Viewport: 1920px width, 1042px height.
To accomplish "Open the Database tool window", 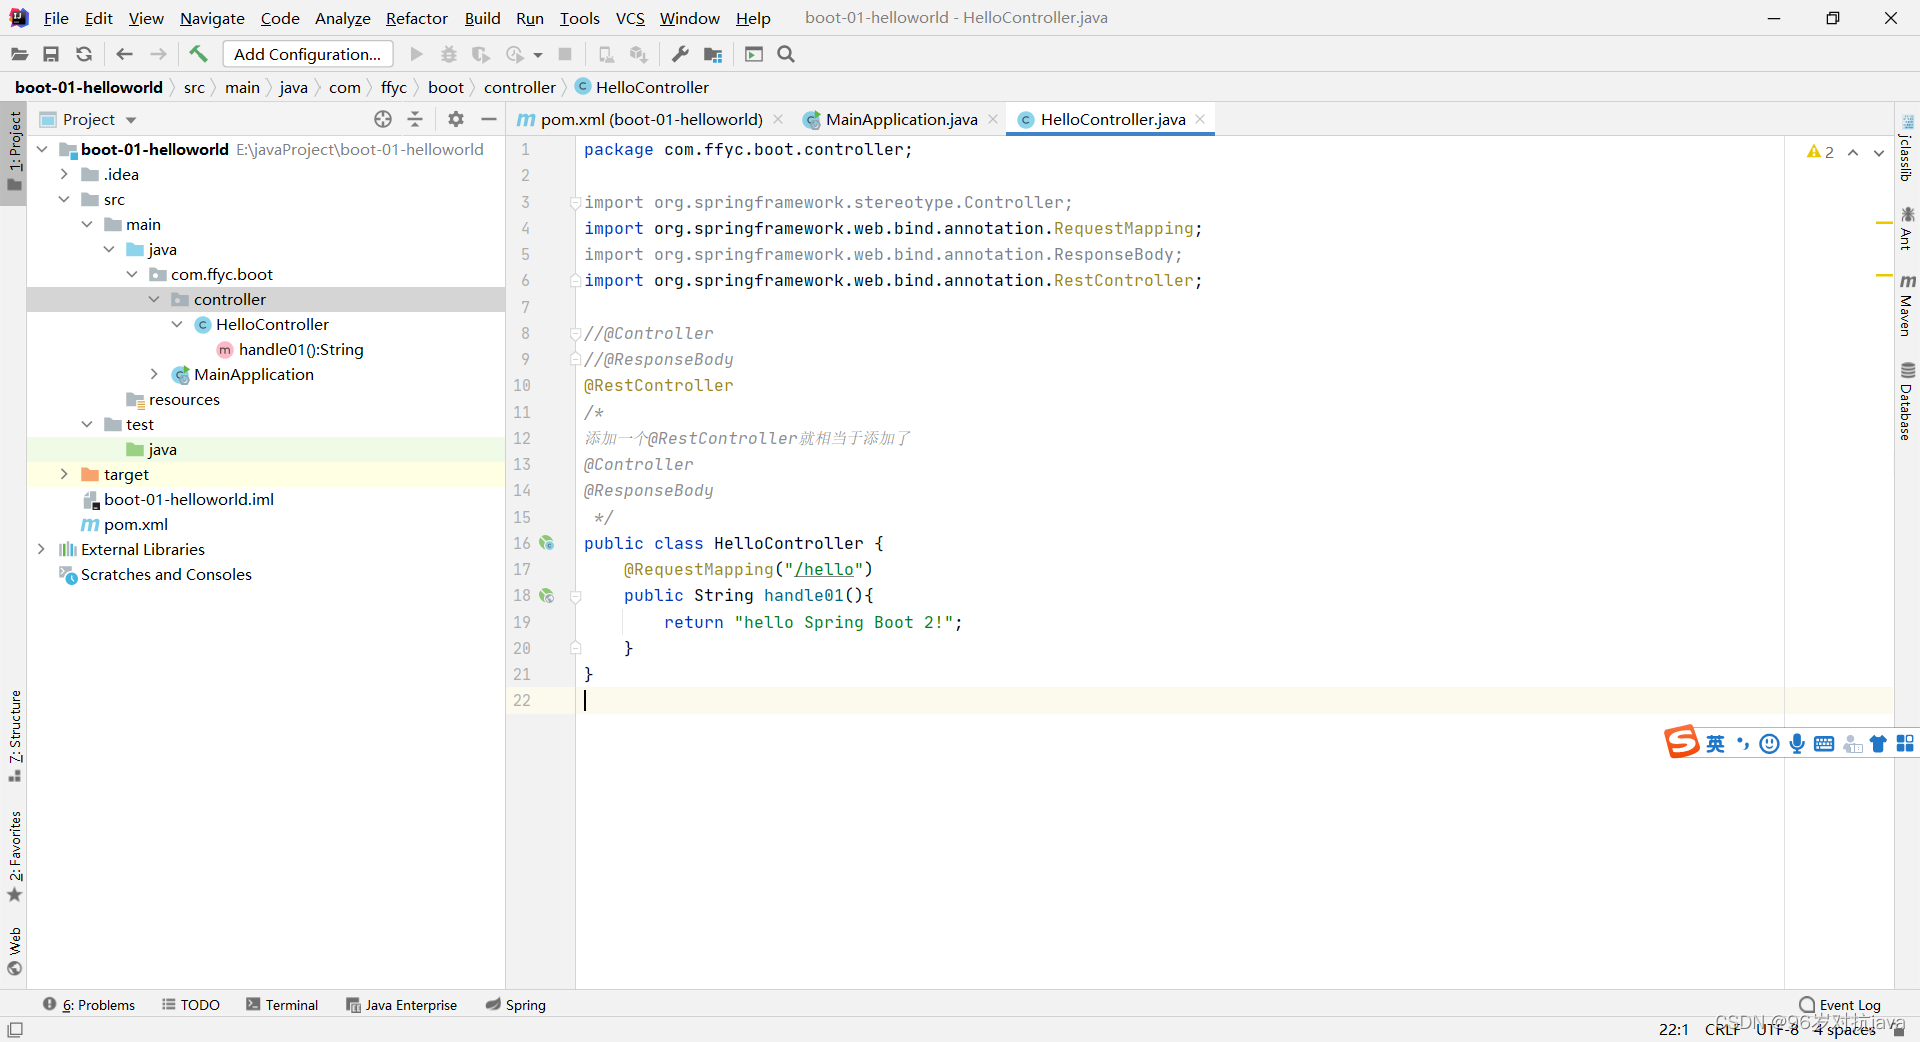I will click(1907, 401).
